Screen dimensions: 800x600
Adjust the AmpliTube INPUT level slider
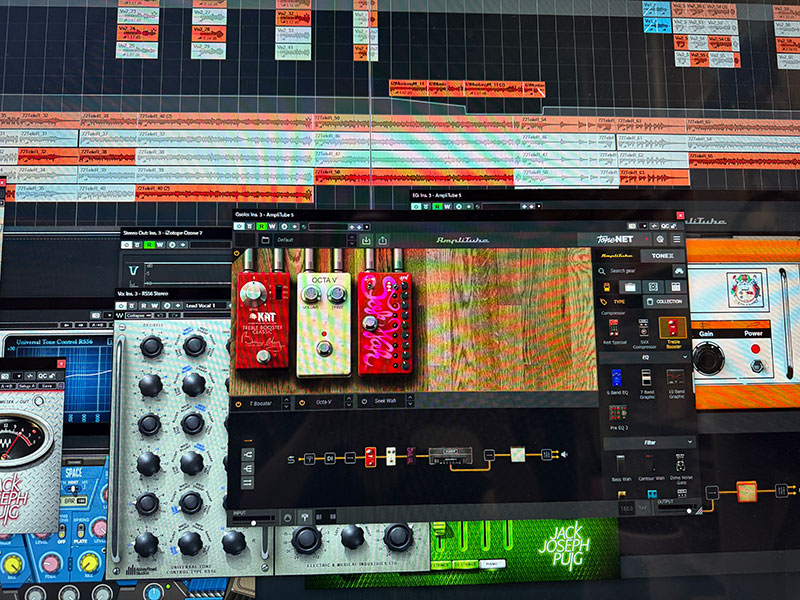(254, 522)
